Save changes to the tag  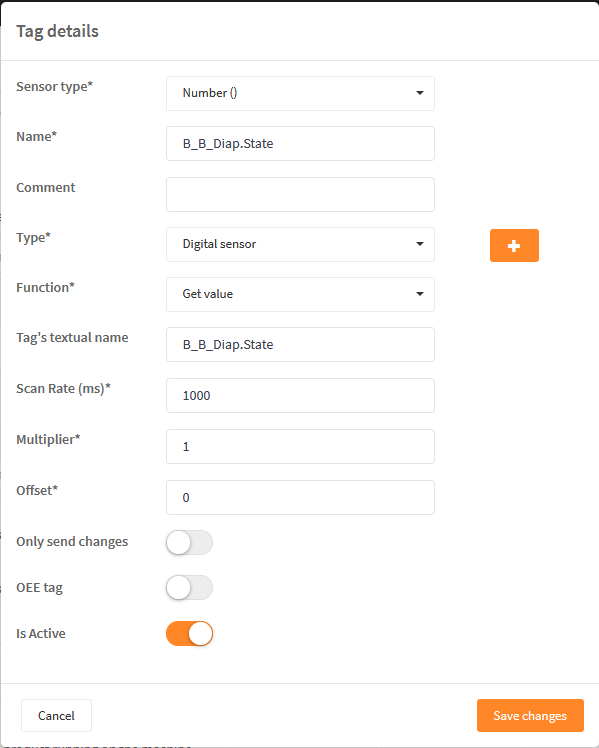pyautogui.click(x=530, y=716)
